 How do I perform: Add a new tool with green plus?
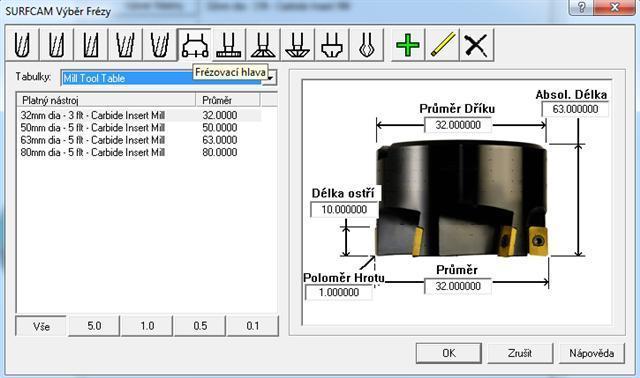click(x=408, y=45)
